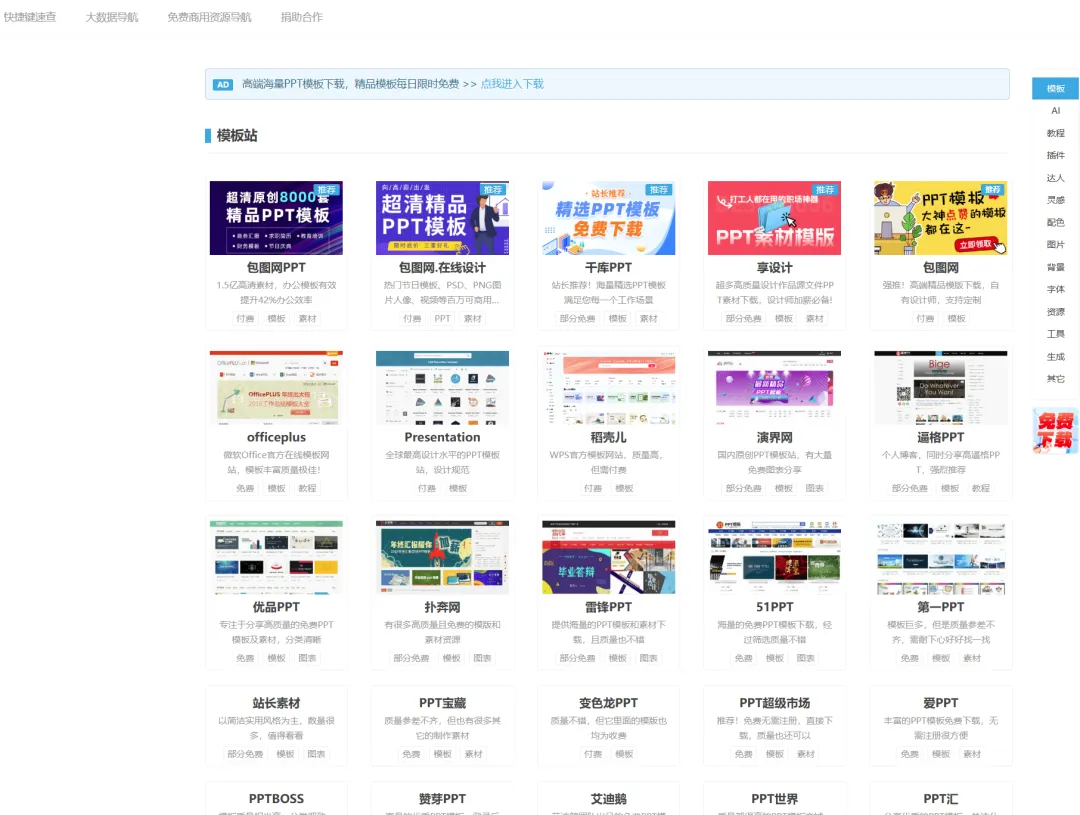This screenshot has height=815, width=1080.
Task: Click the PPT汇 title link
Action: point(940,798)
